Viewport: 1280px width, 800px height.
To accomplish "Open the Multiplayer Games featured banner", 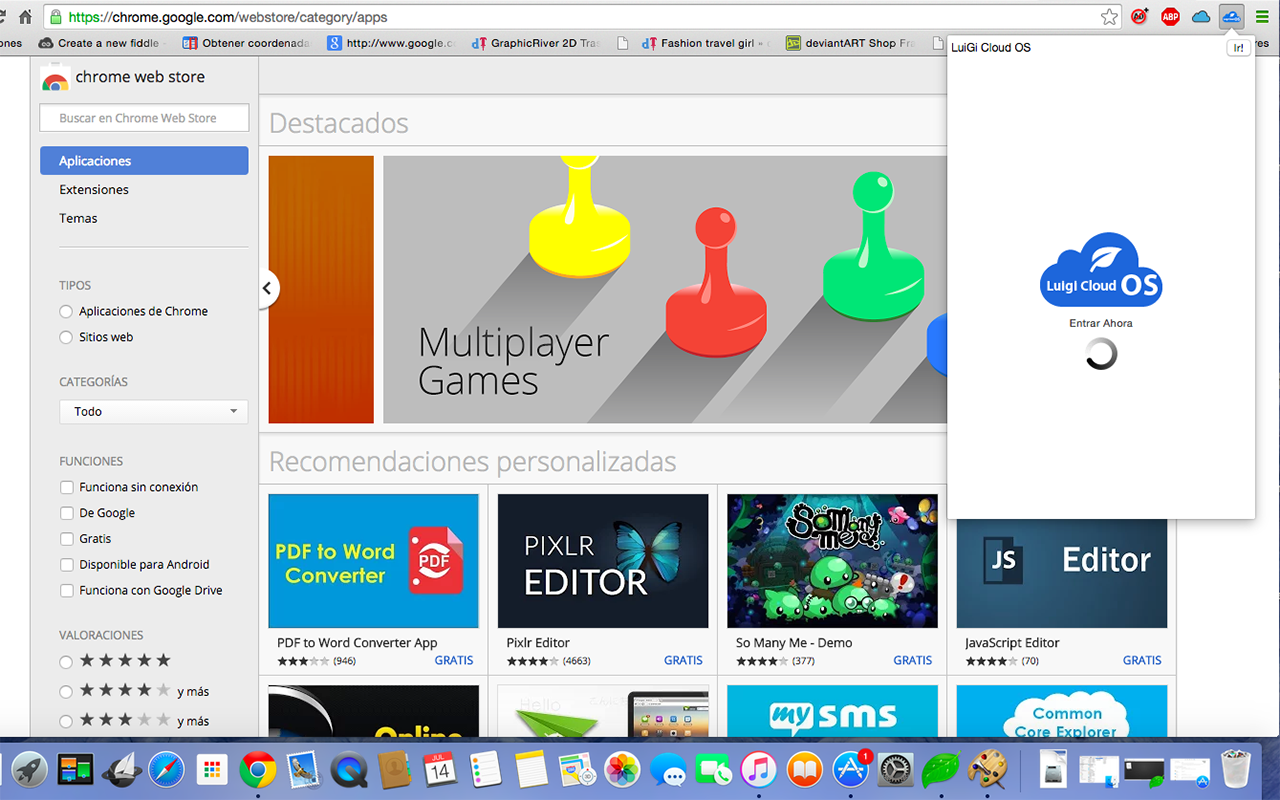I will (665, 289).
